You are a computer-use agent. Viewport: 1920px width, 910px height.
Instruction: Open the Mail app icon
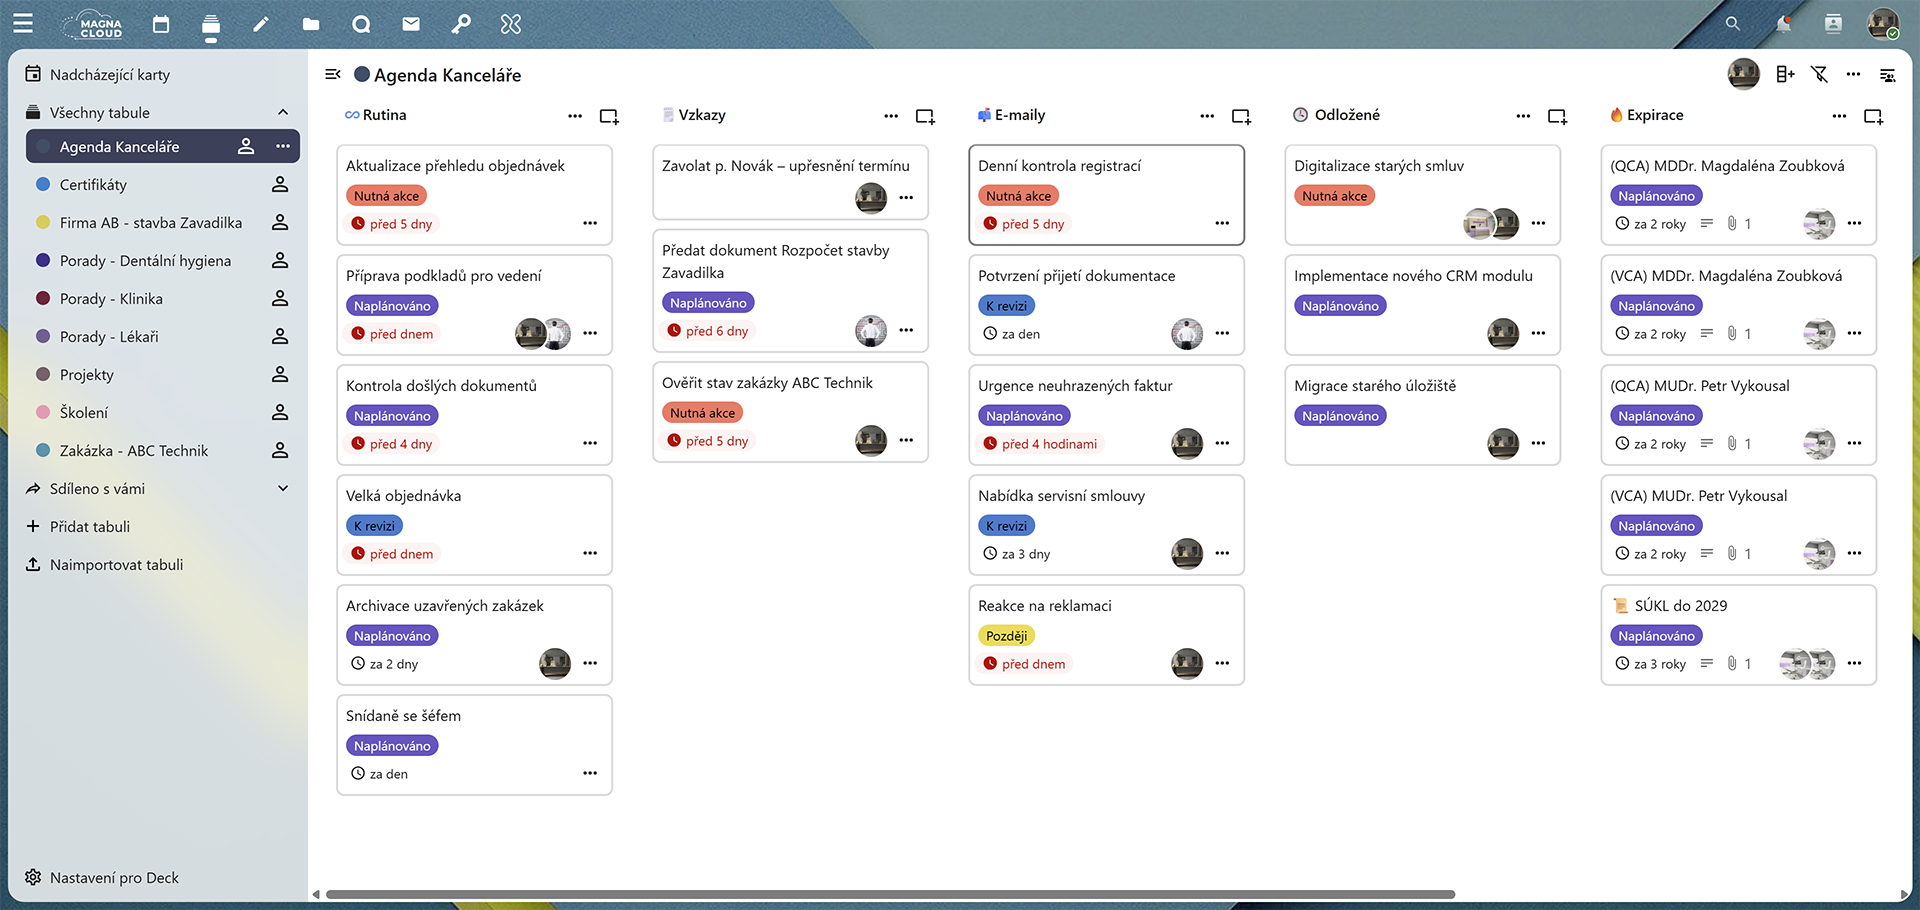click(411, 24)
